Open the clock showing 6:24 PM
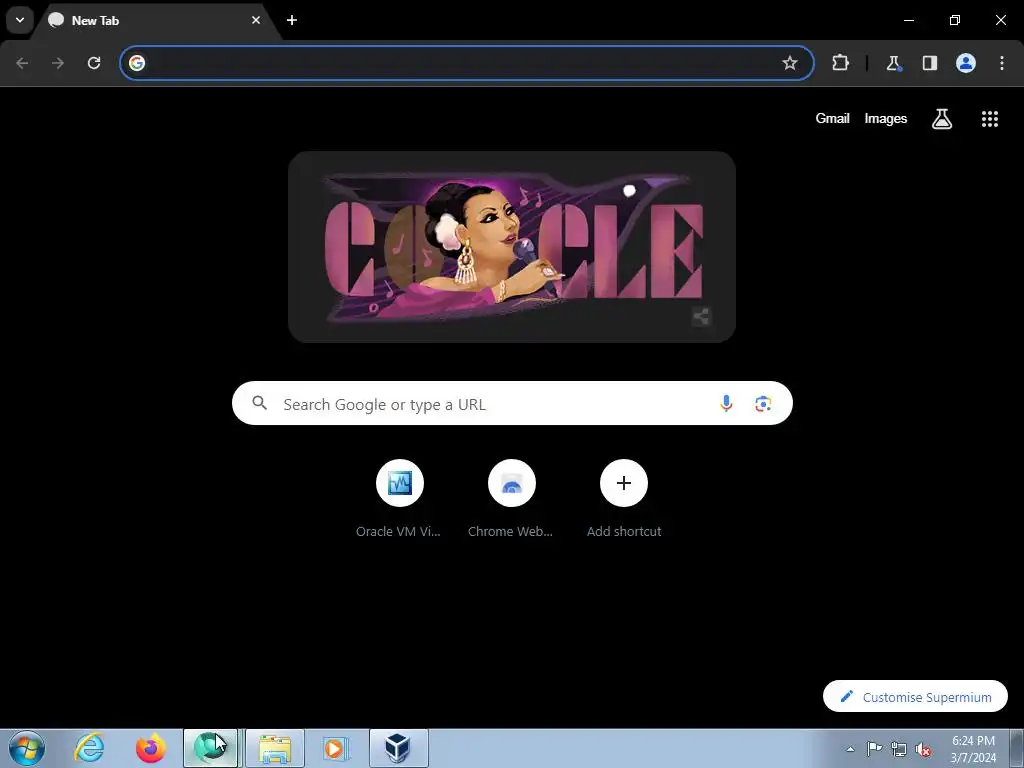This screenshot has width=1024, height=768. tap(973, 749)
